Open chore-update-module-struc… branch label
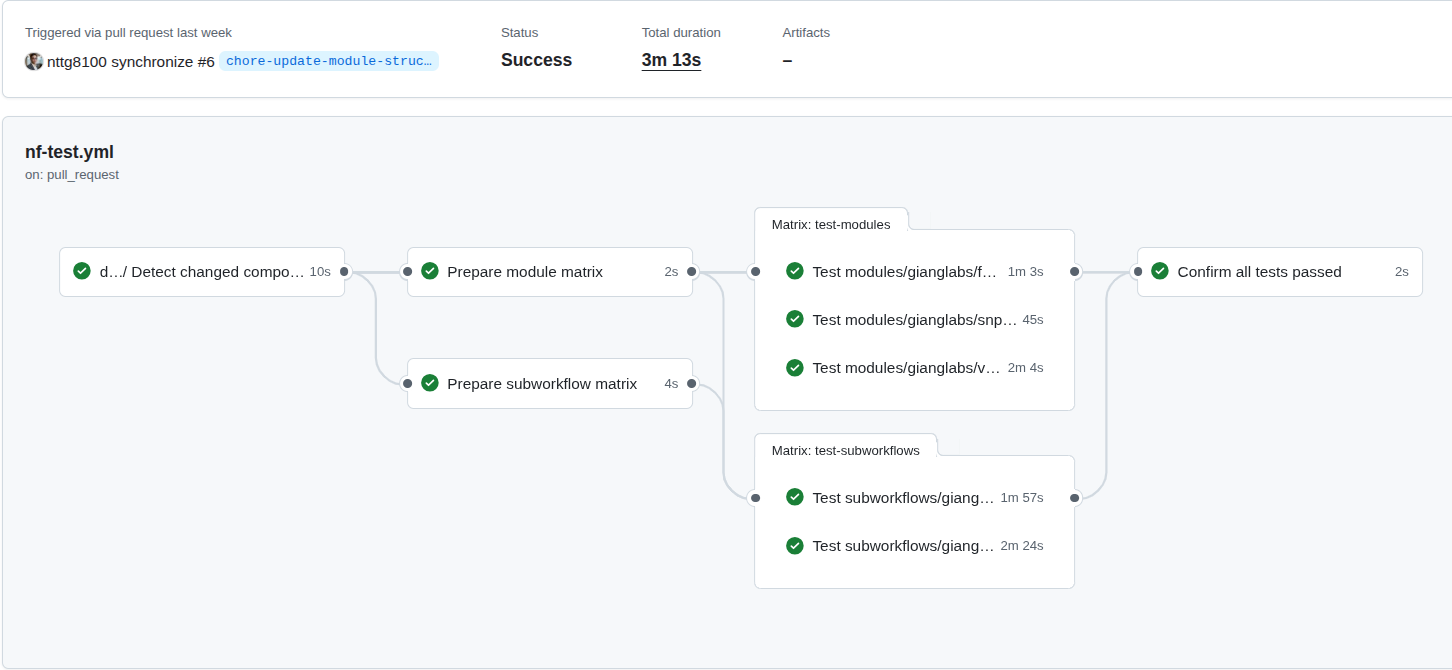The image size is (1452, 670). [329, 61]
